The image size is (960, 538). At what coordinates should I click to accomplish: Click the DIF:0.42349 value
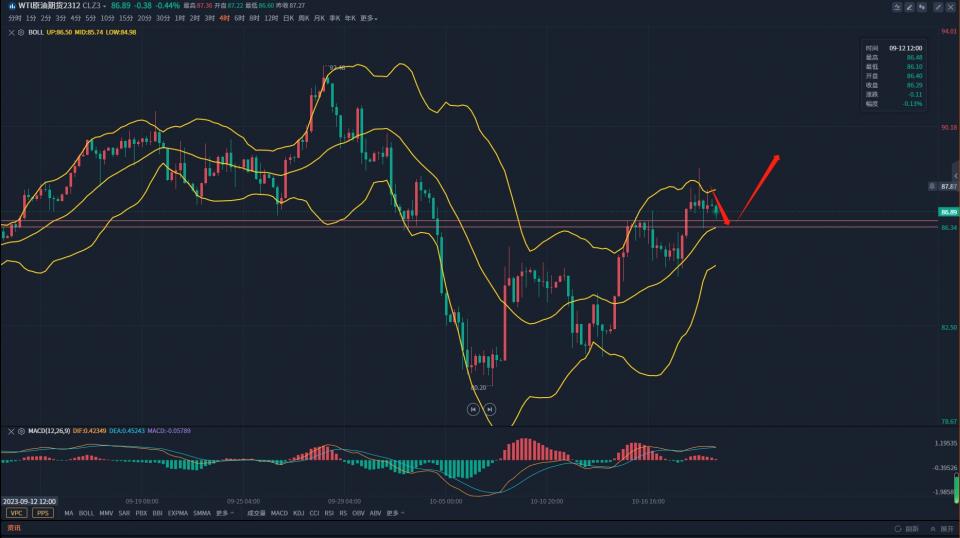tap(89, 432)
